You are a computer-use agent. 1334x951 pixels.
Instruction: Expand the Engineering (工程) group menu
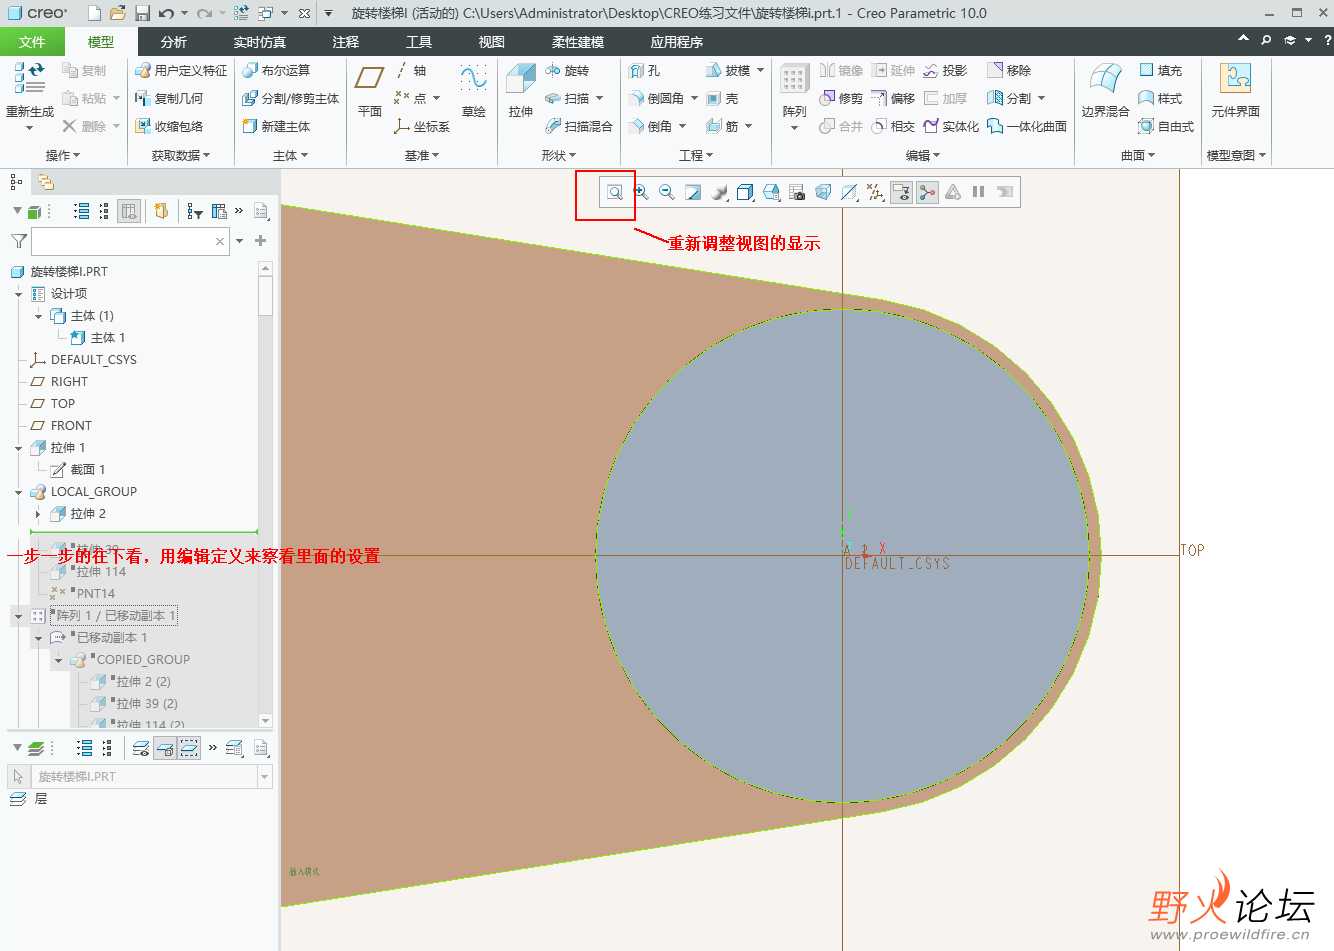pyautogui.click(x=696, y=155)
